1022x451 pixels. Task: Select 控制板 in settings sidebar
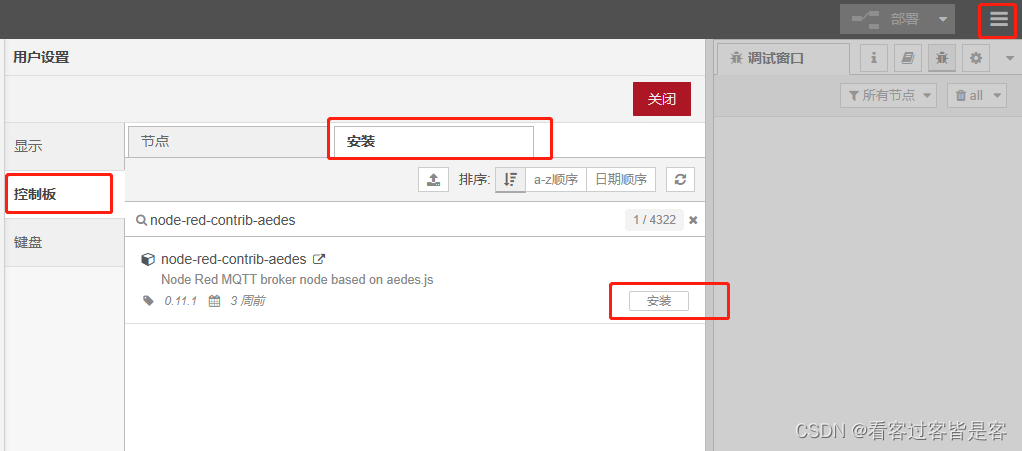pos(65,194)
